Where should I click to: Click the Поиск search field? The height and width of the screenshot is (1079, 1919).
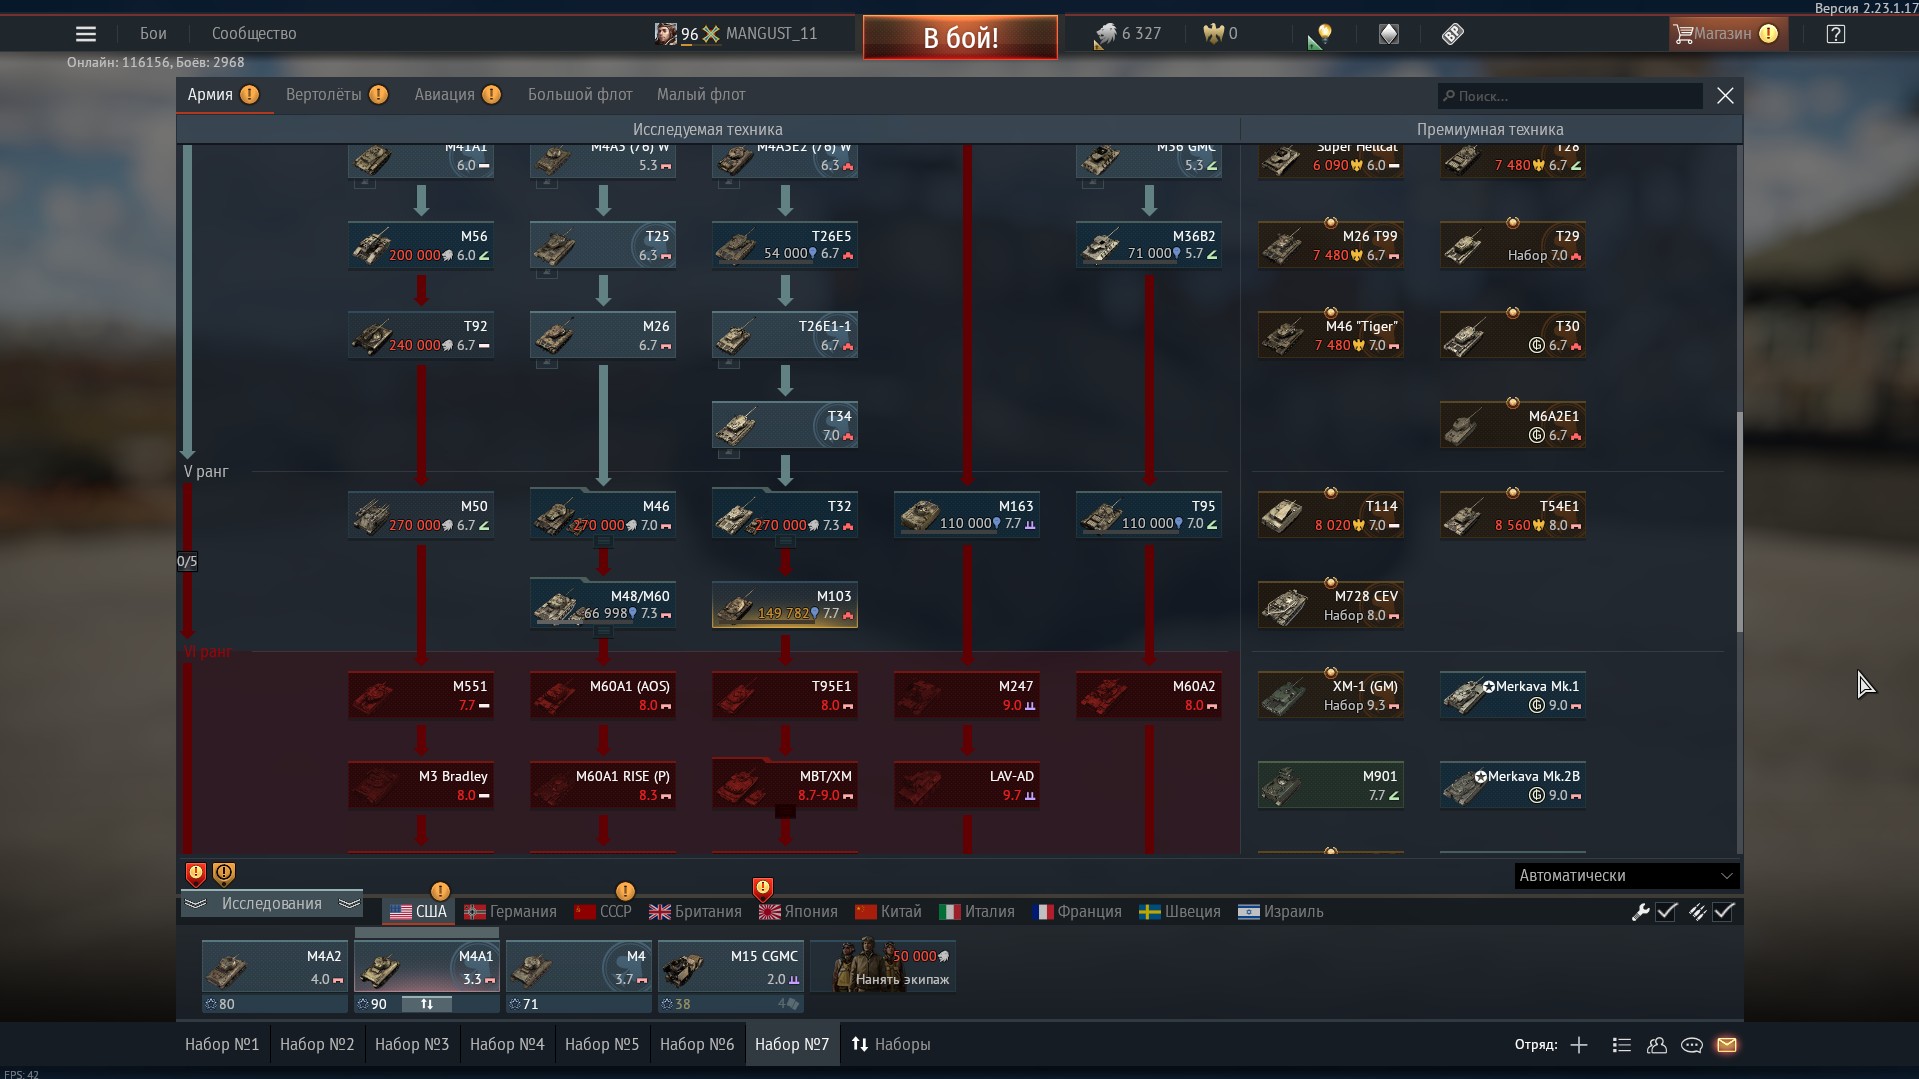click(x=1570, y=96)
